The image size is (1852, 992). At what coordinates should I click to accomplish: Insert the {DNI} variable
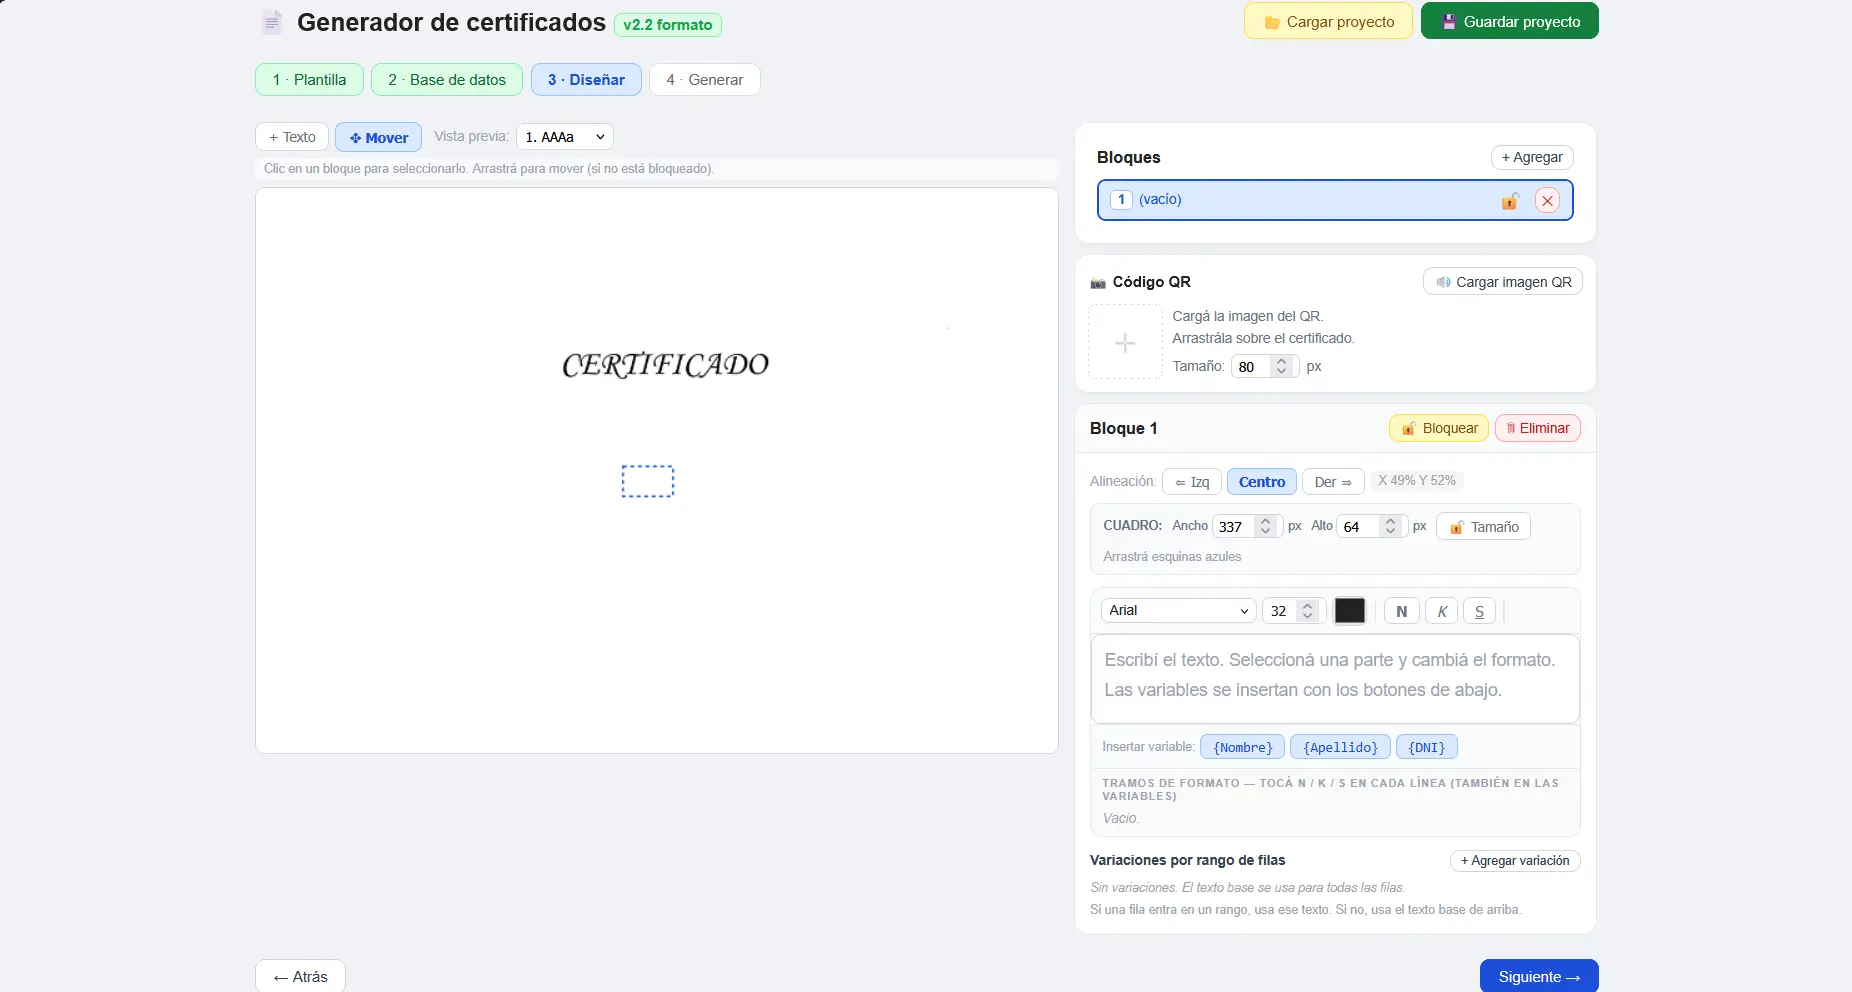[1427, 747]
